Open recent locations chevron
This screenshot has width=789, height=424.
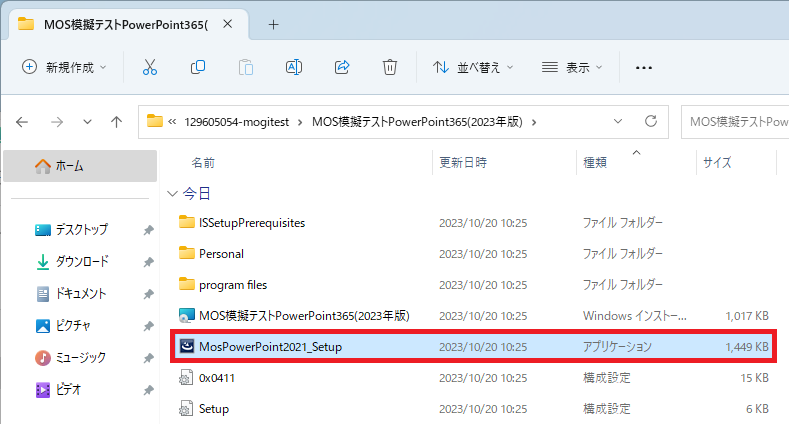(x=87, y=122)
